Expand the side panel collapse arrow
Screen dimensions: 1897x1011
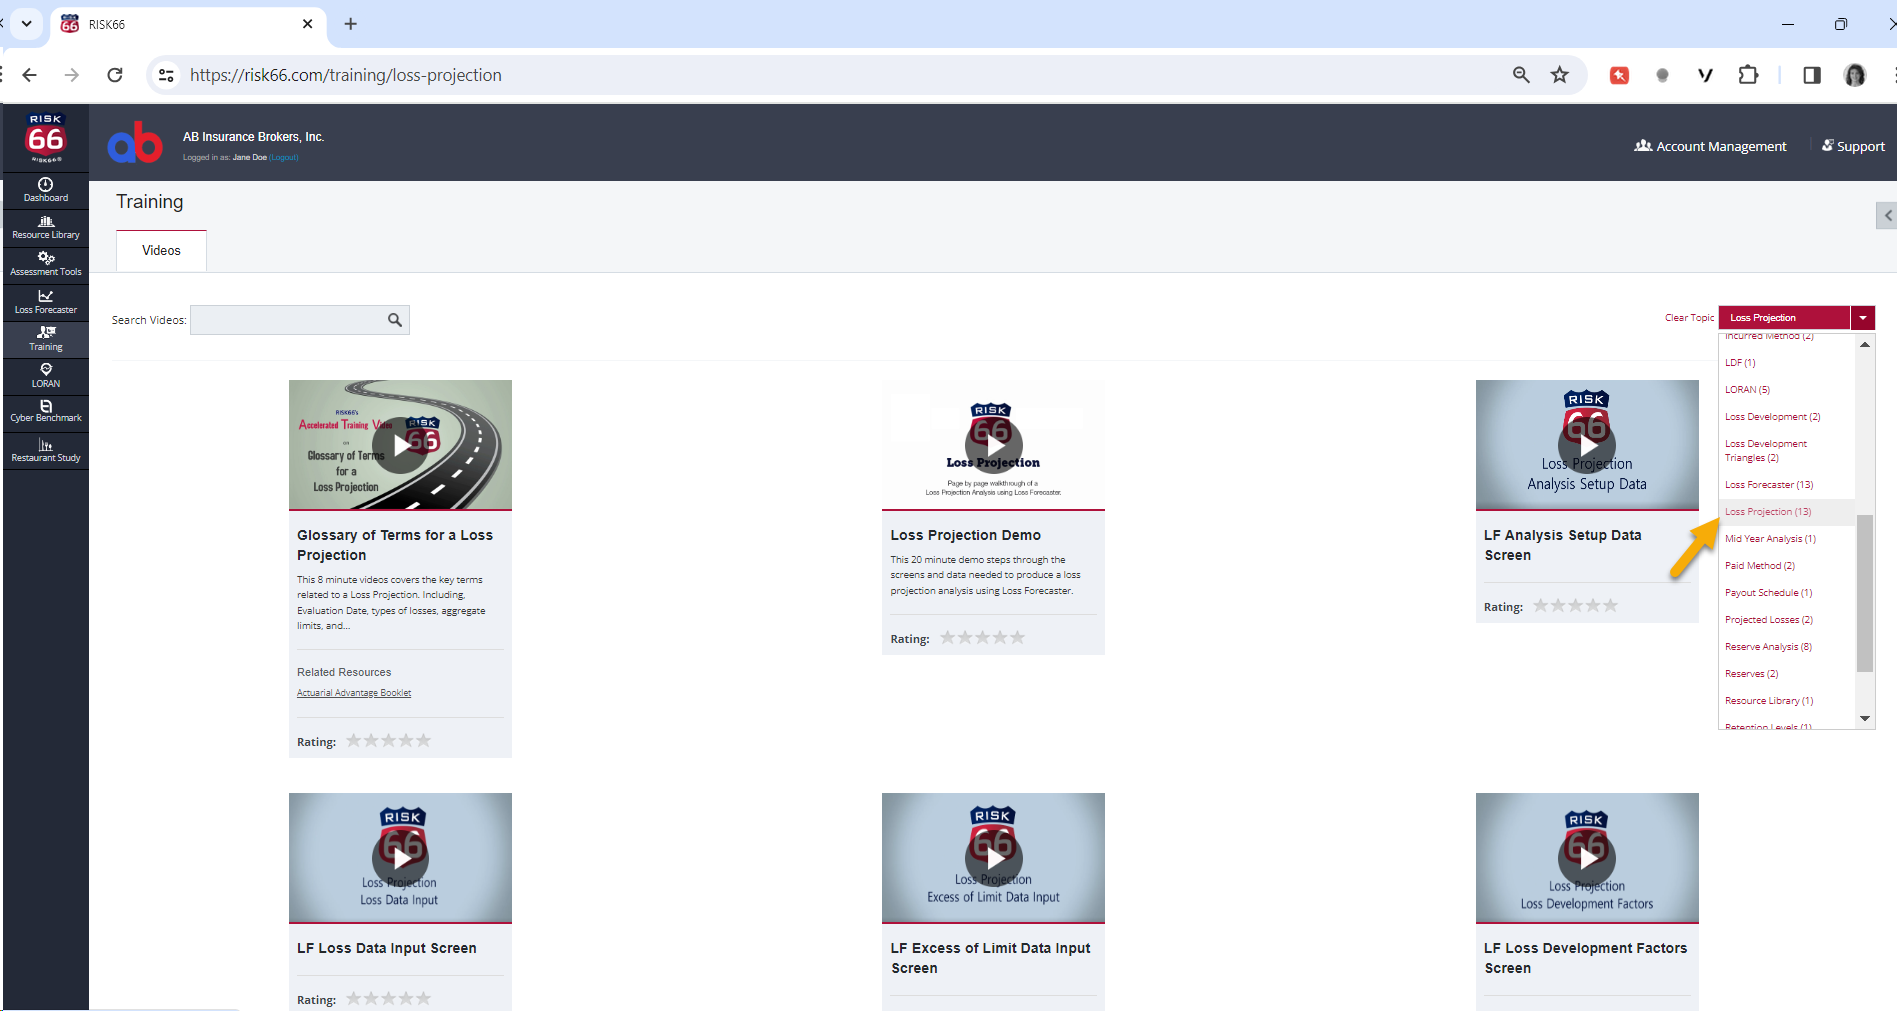click(1887, 215)
